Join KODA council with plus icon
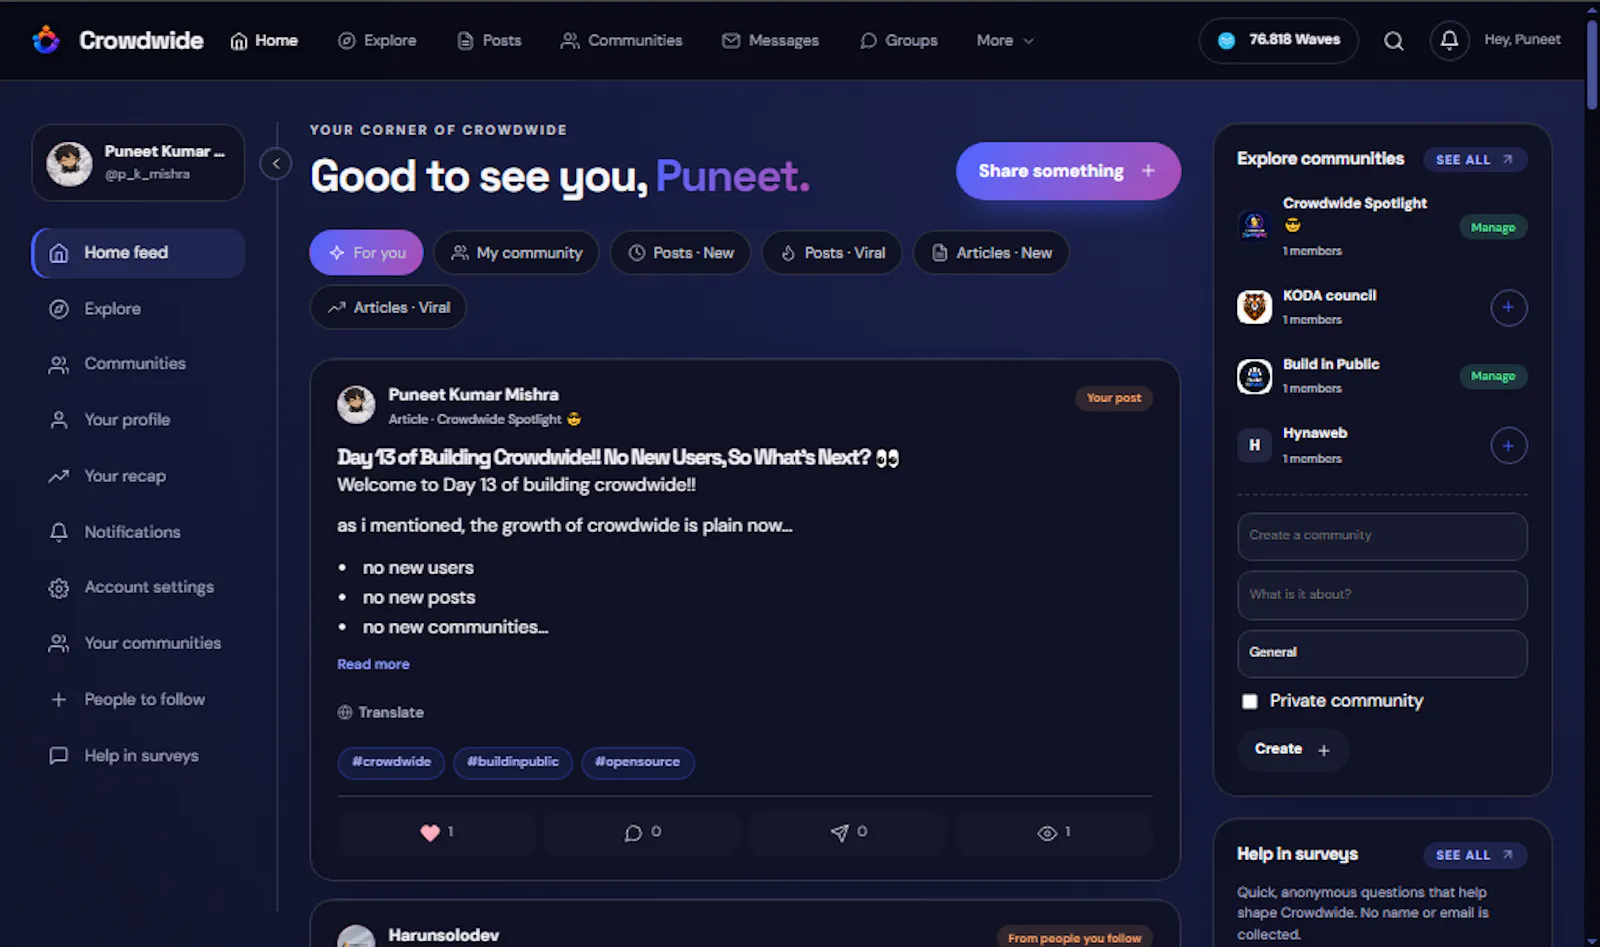The height and width of the screenshot is (947, 1600). click(x=1508, y=307)
